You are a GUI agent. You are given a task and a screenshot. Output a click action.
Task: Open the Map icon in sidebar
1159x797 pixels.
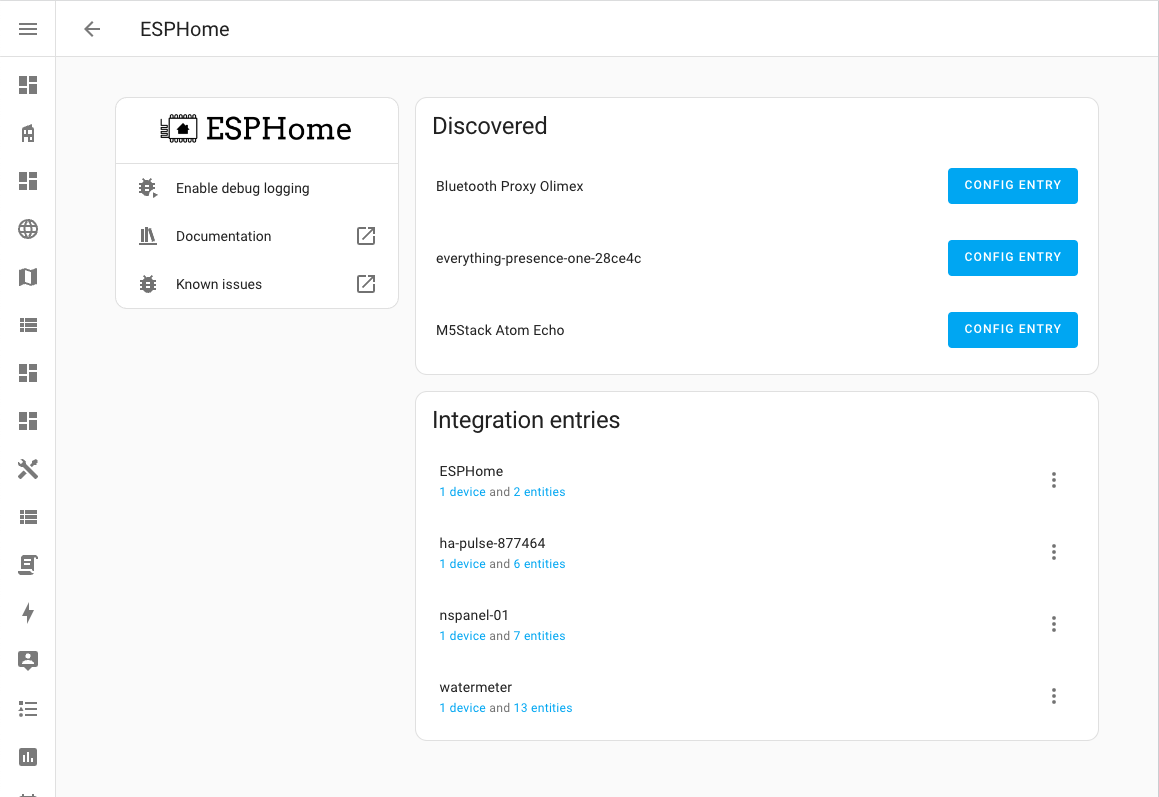pos(28,277)
